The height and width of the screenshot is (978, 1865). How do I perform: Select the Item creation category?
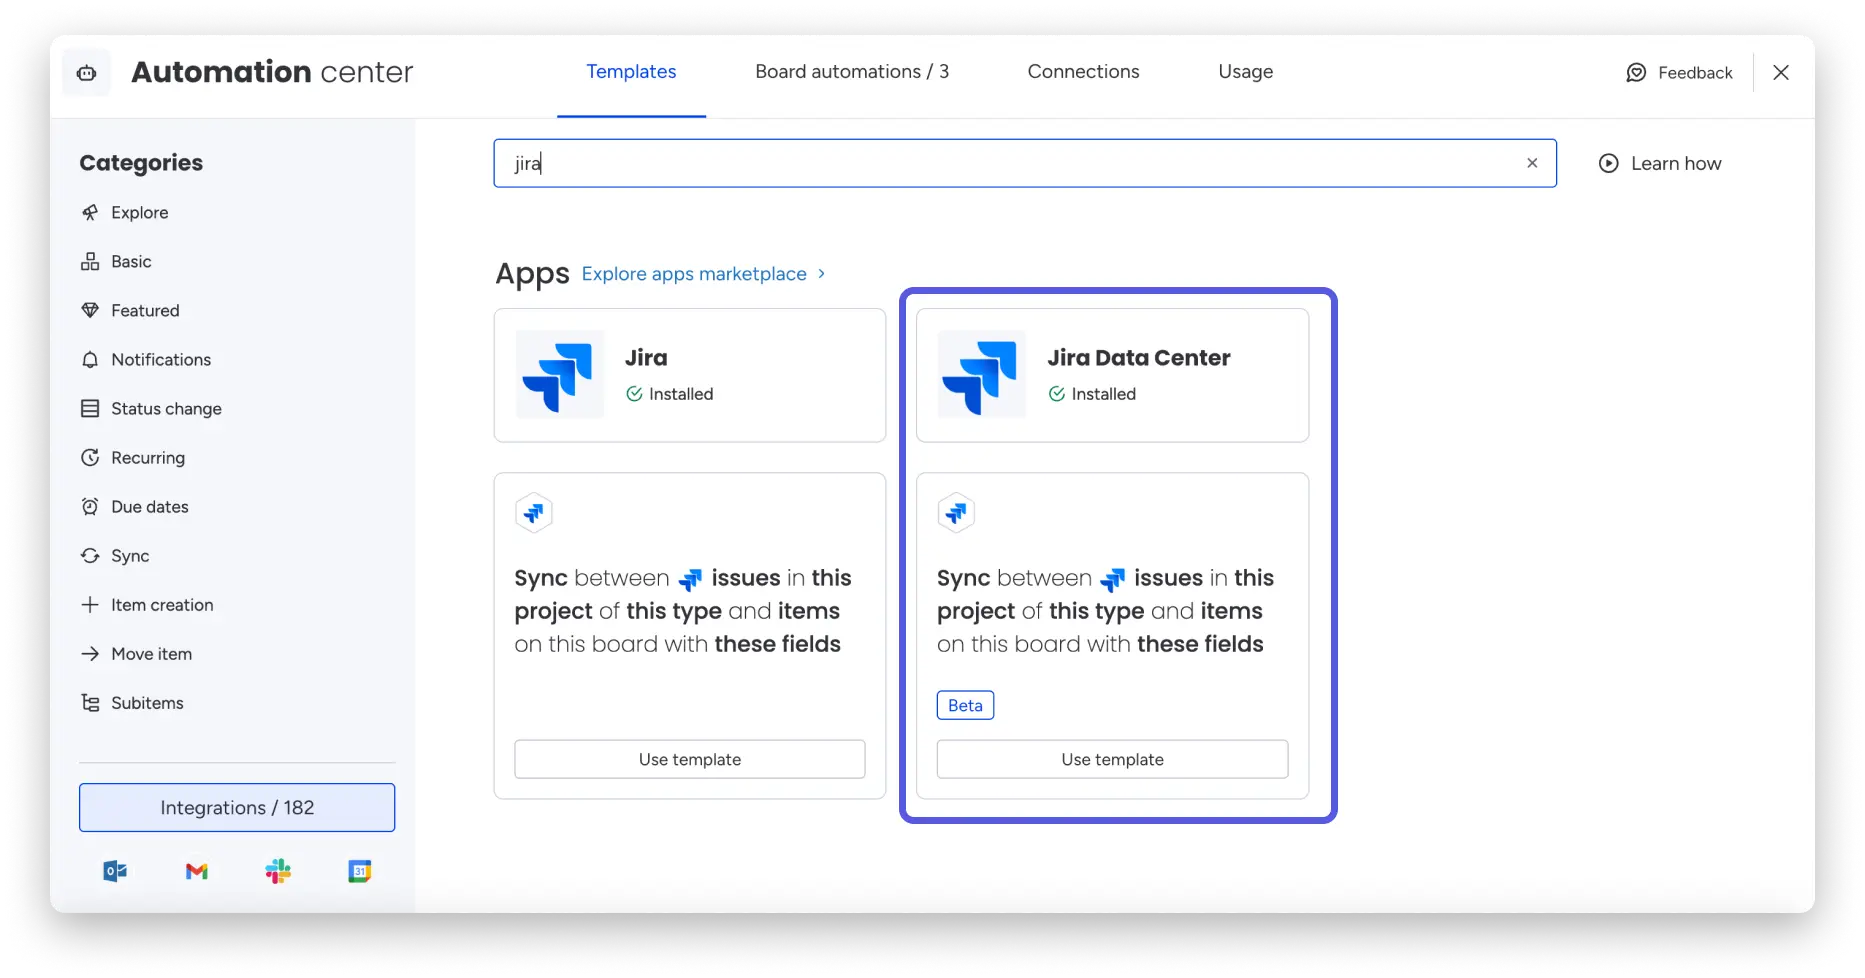click(x=162, y=604)
